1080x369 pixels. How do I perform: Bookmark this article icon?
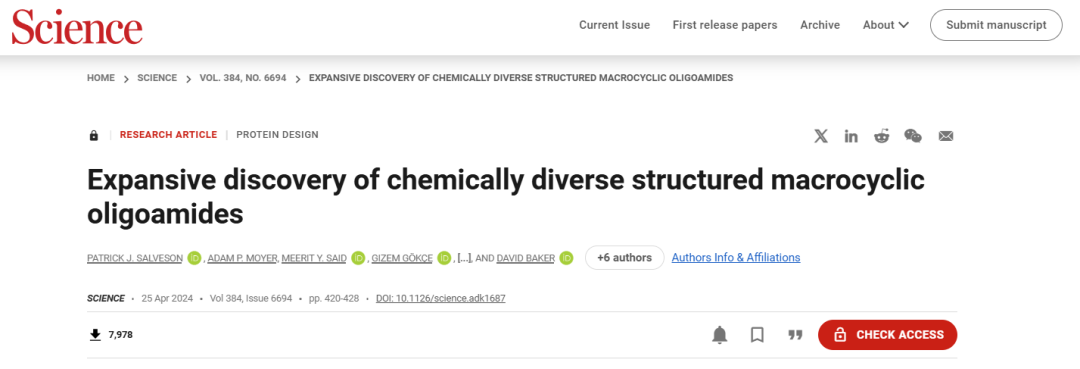[758, 335]
